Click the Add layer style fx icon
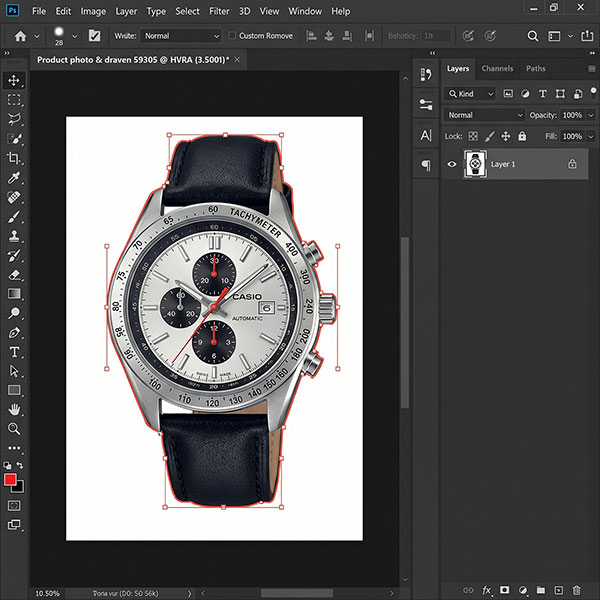This screenshot has height=600, width=600. 486,590
